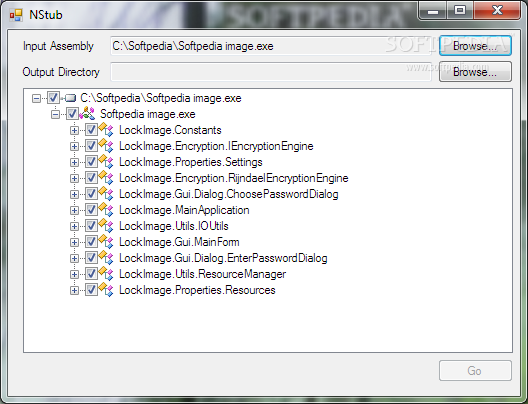Viewport: 528px width, 404px height.
Task: Expand the LockImage.Encryption.RijndaelEncryptionEngine node
Action: tap(74, 178)
